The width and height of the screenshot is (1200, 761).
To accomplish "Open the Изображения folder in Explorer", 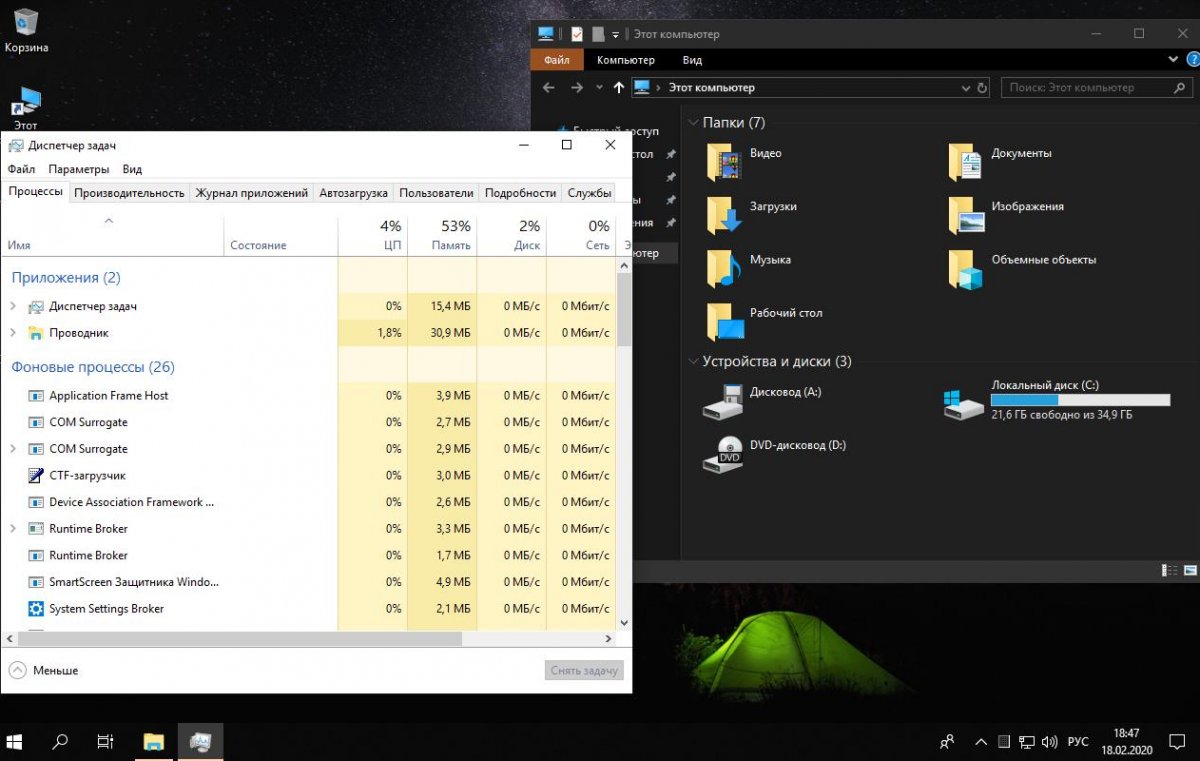I will 966,215.
